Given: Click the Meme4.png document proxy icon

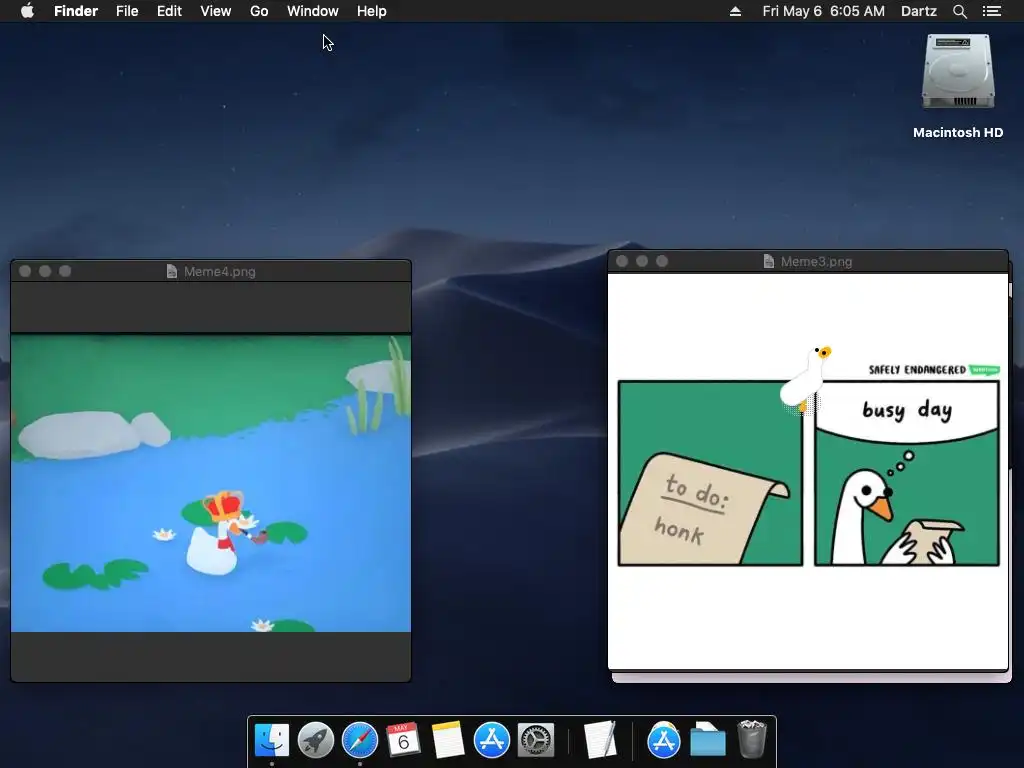Looking at the screenshot, I should (172, 272).
